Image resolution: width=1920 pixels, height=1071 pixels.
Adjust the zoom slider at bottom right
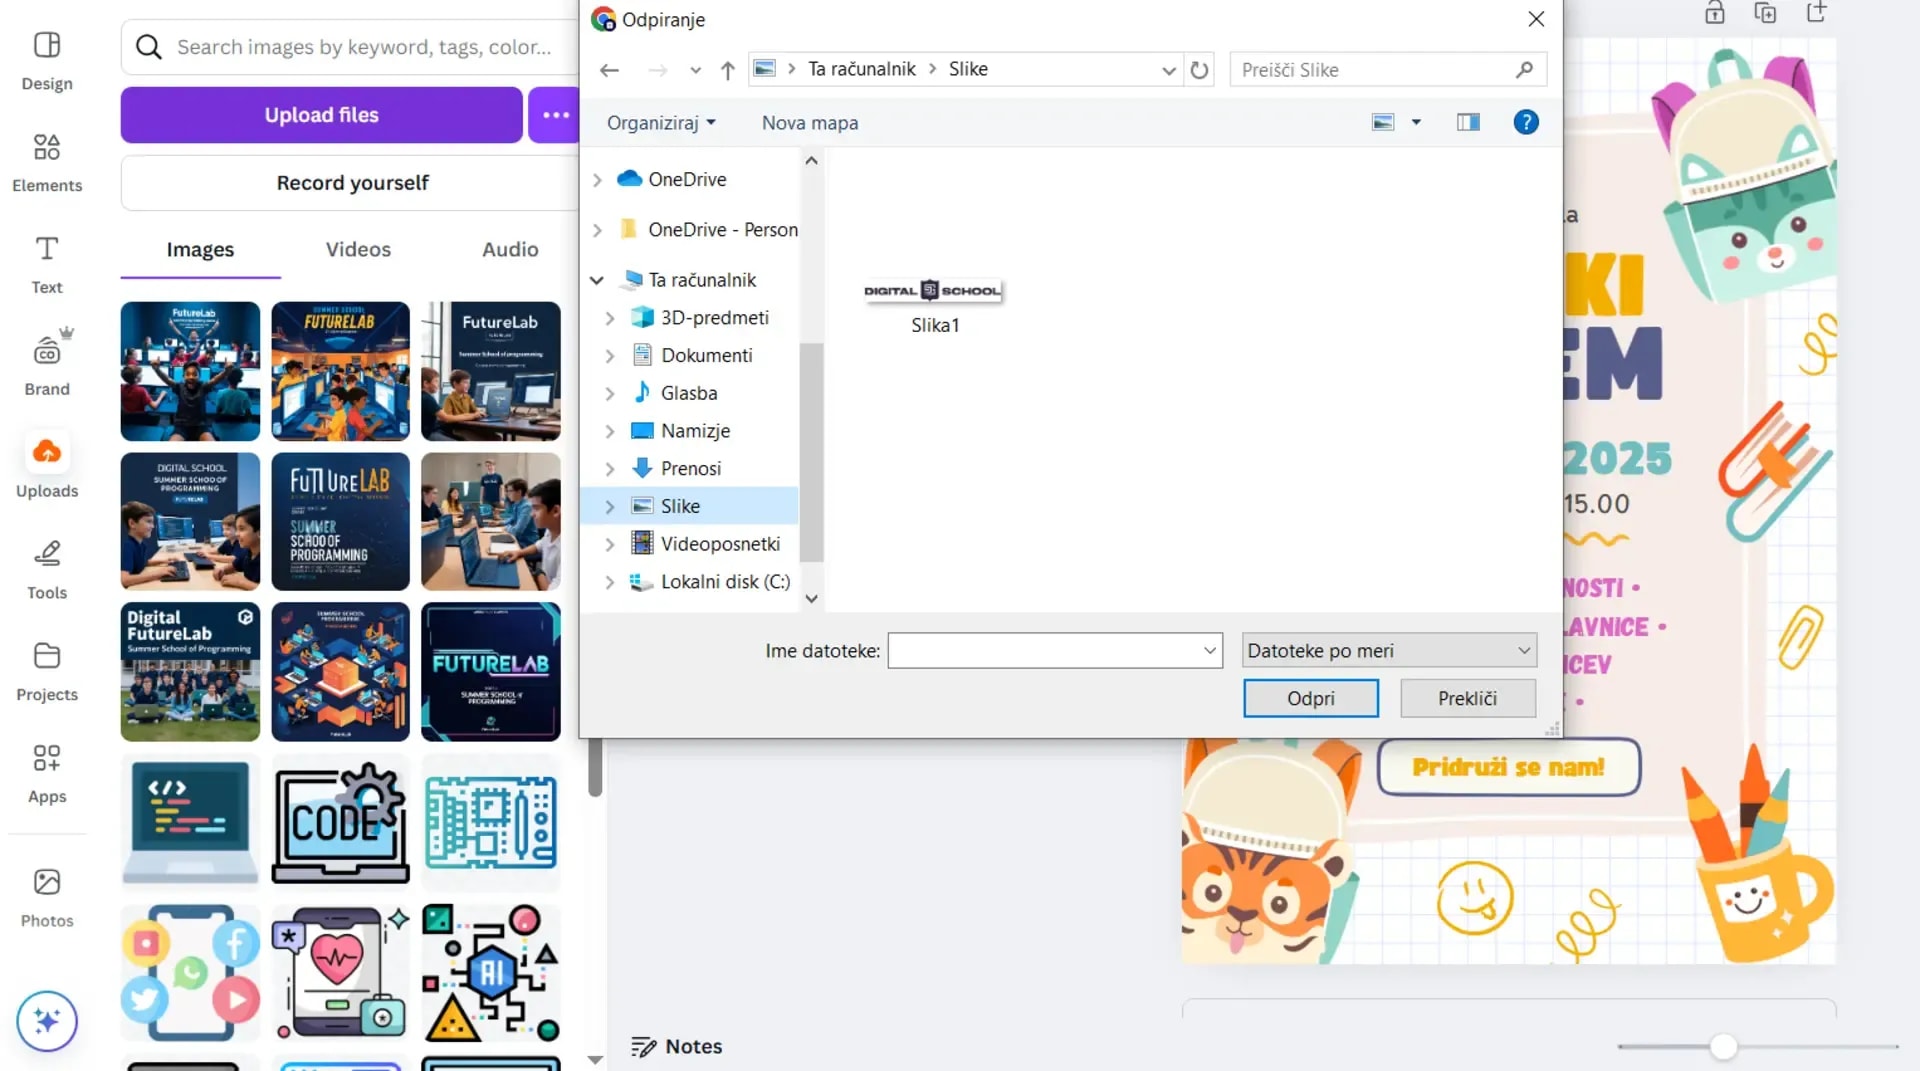(x=1722, y=1046)
